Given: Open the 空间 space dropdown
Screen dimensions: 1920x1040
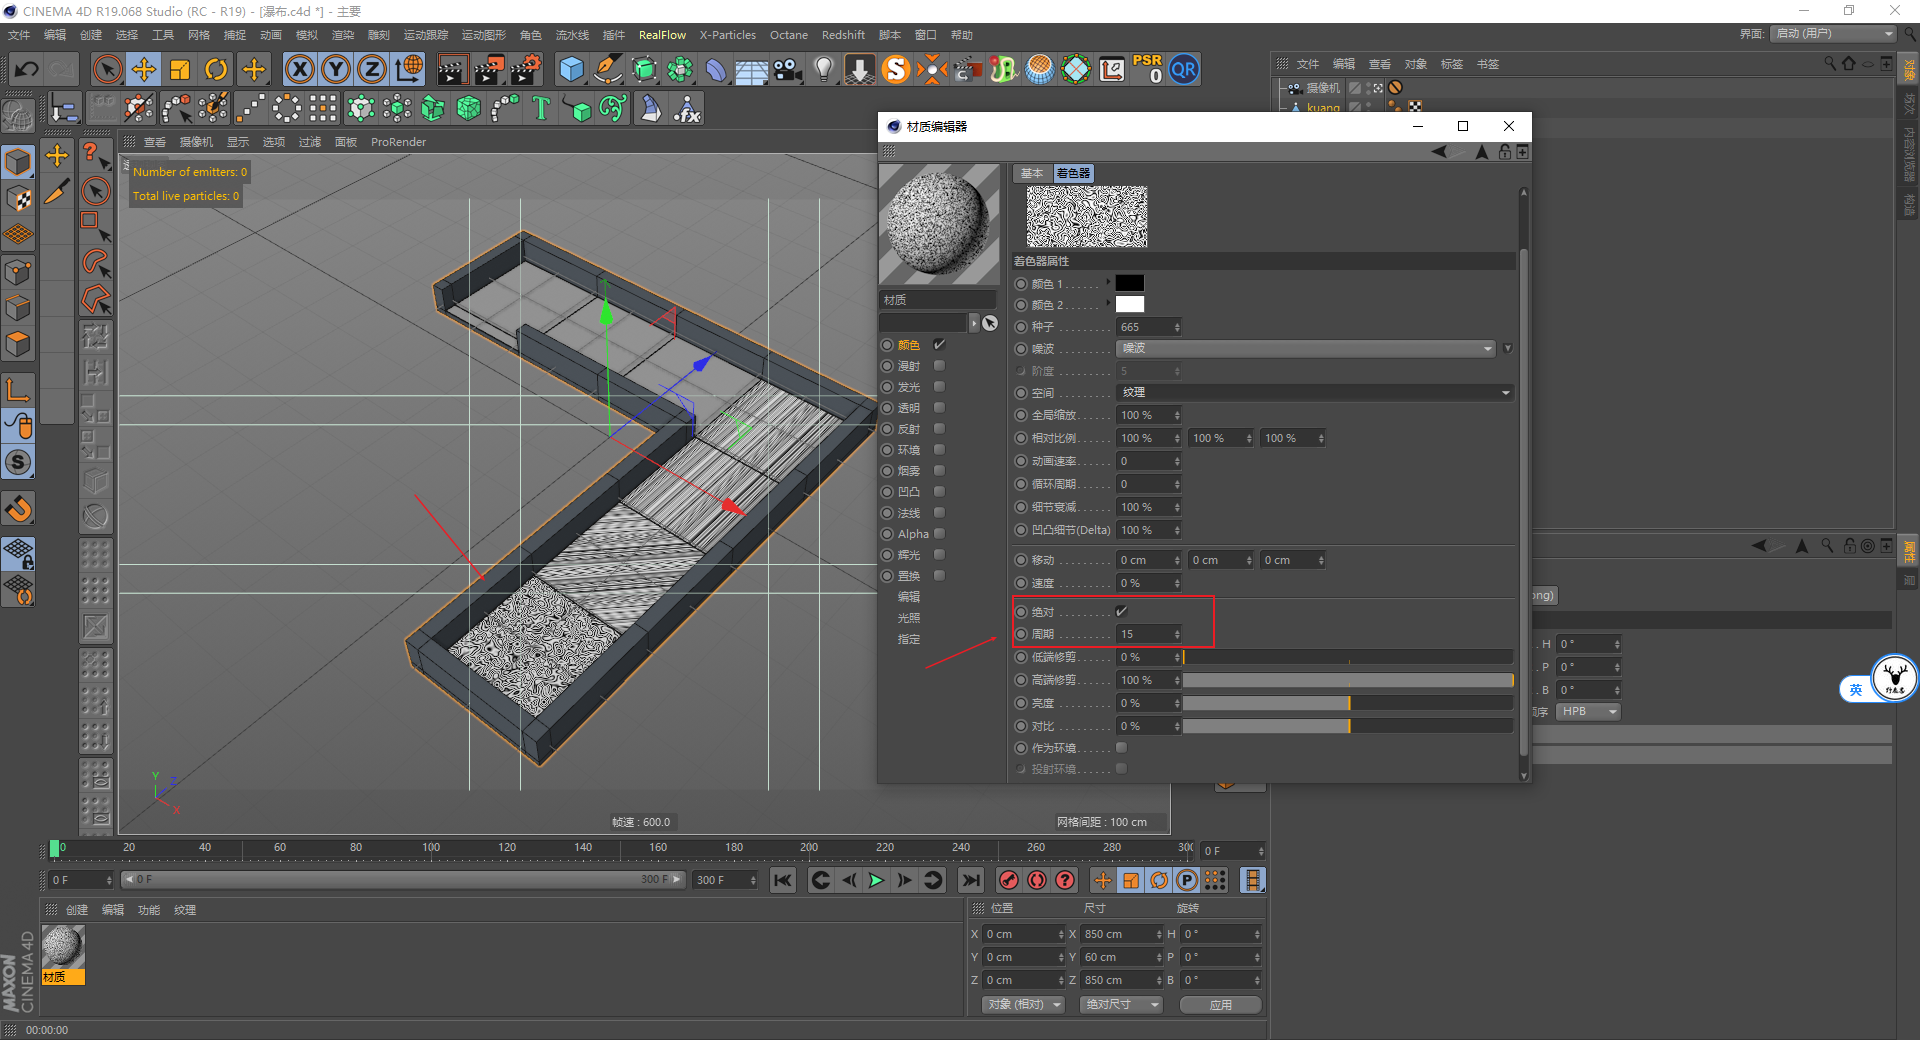Looking at the screenshot, I should [x=1314, y=393].
